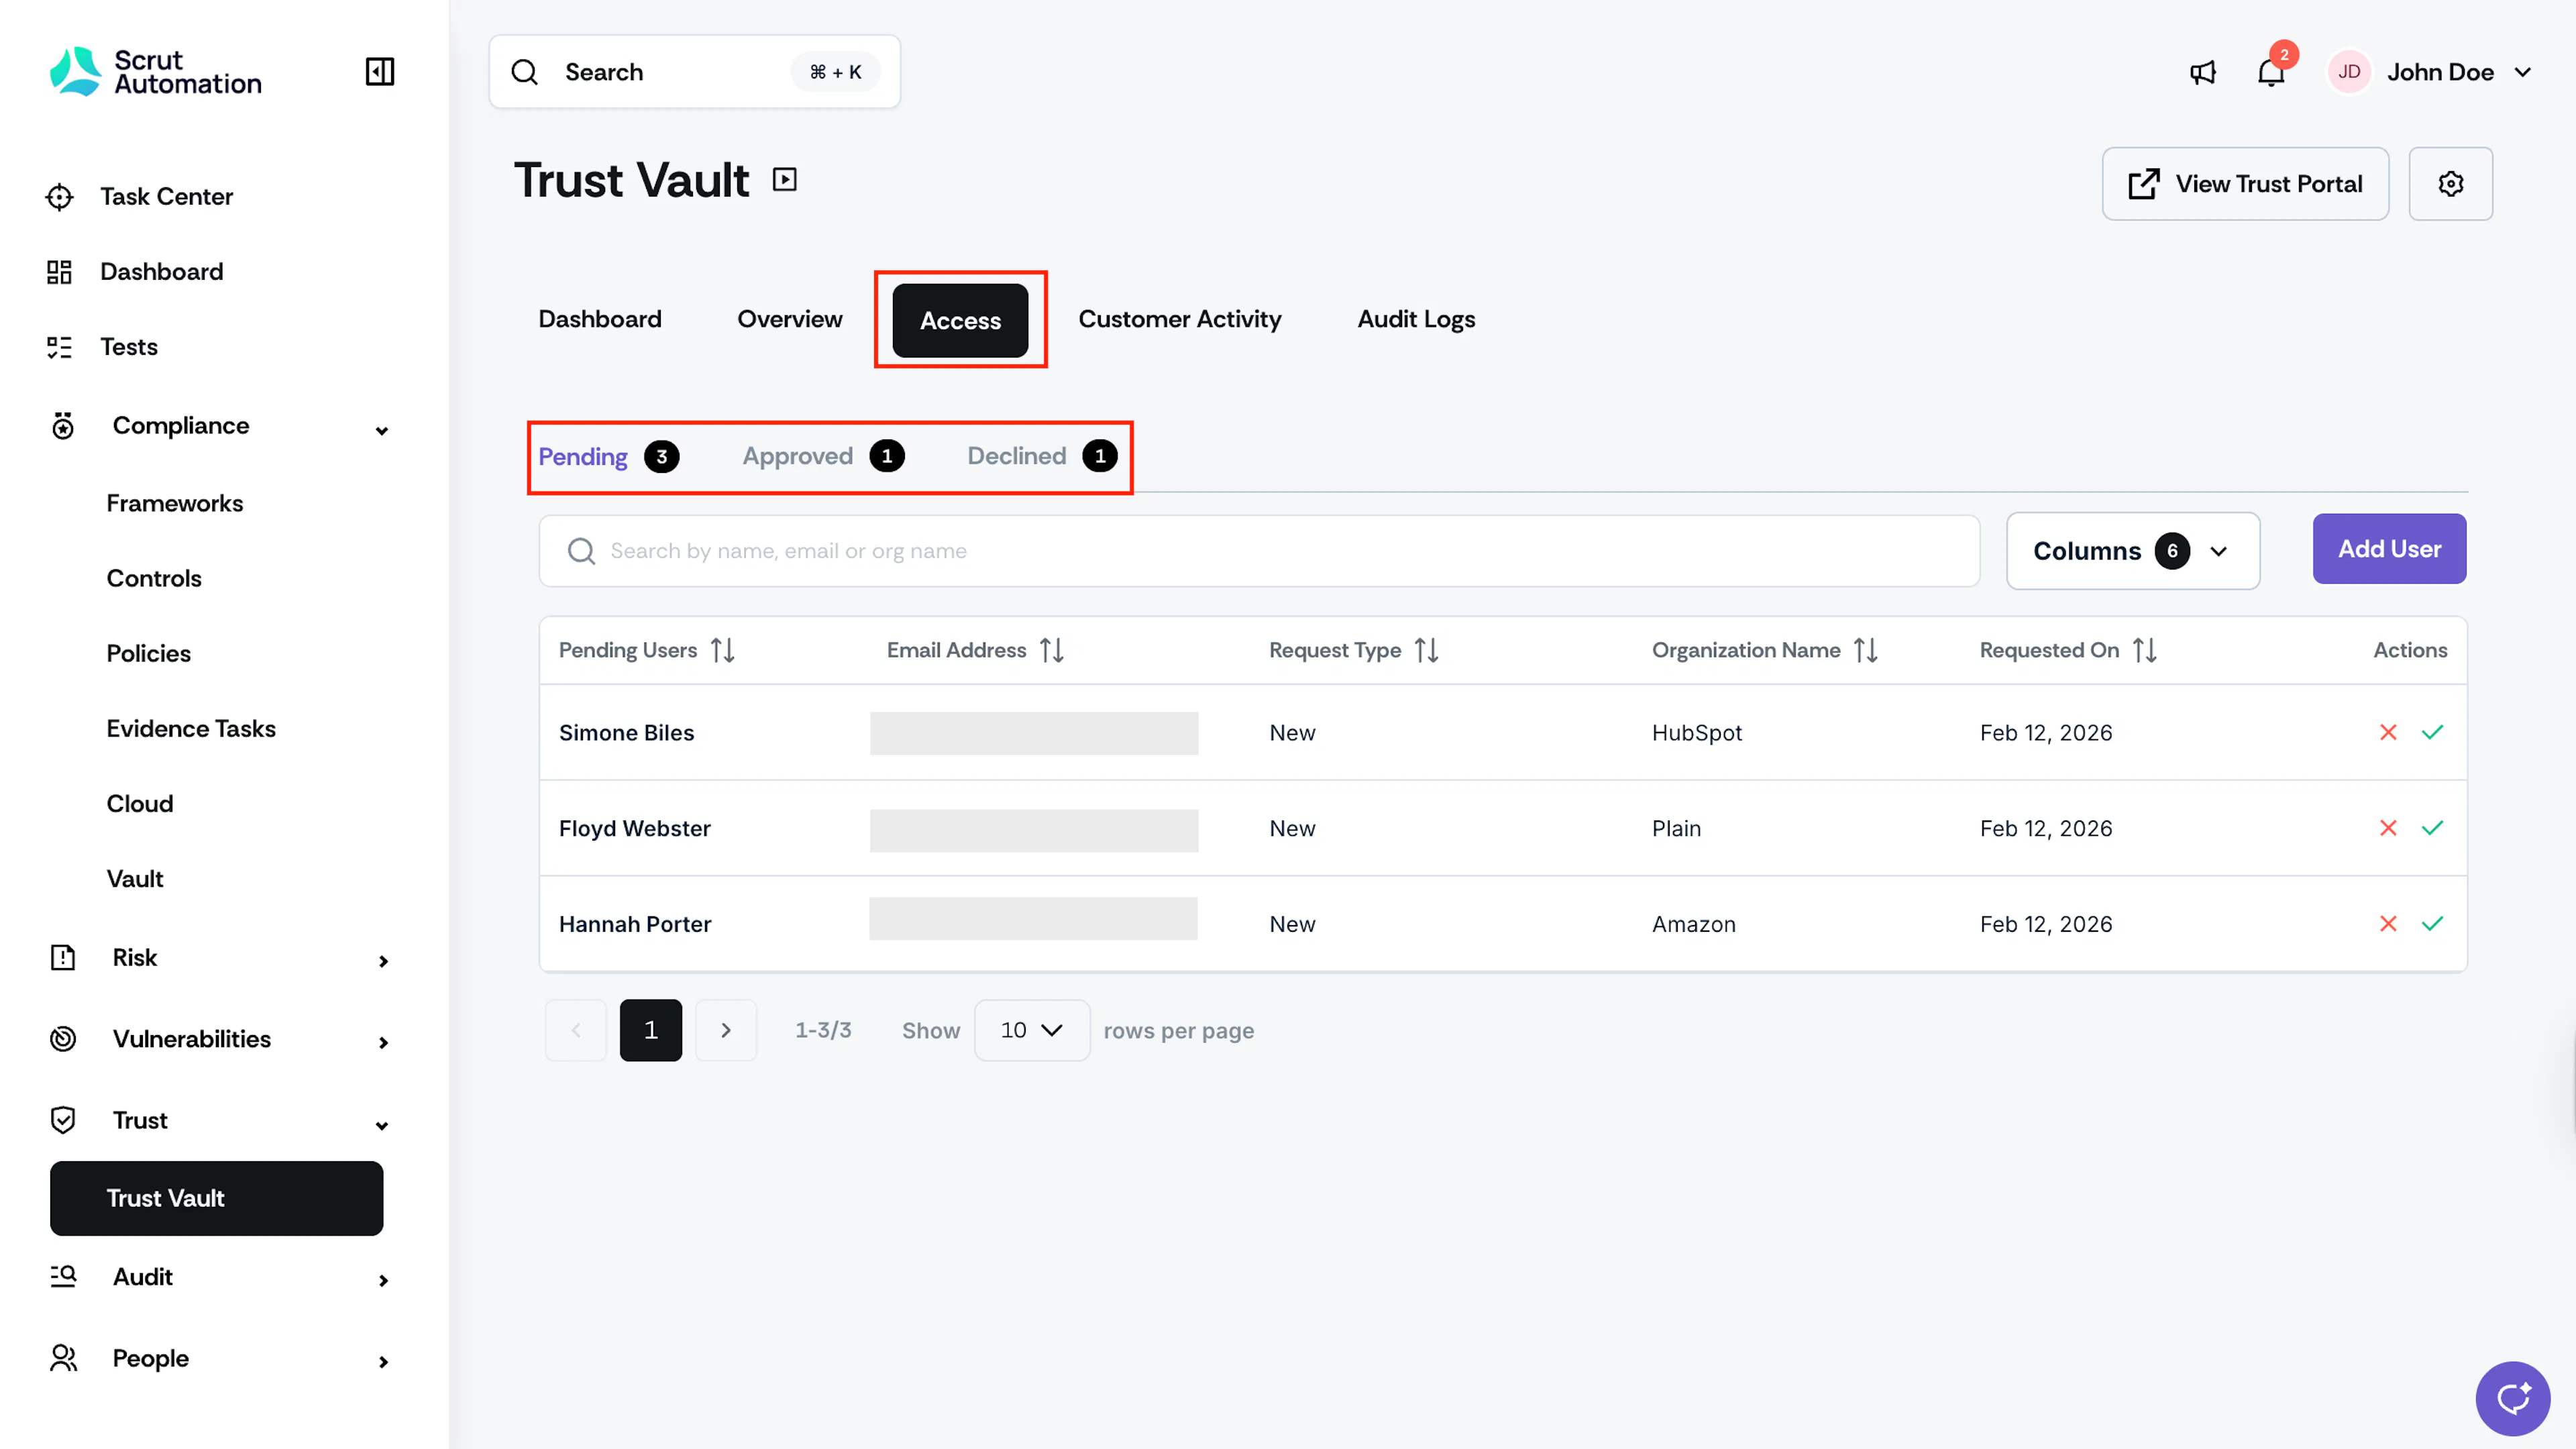Go to next page arrow
This screenshot has height=1449, width=2576.
point(726,1030)
